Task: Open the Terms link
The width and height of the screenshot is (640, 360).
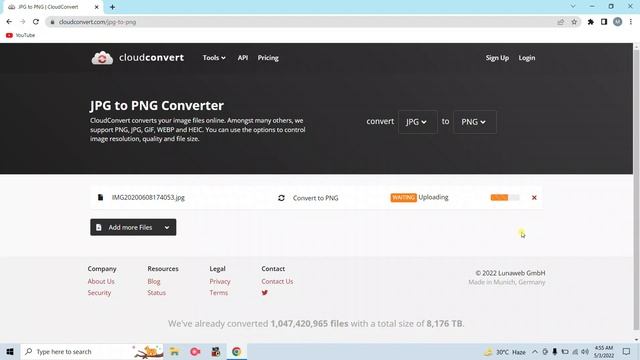Action: pos(219,293)
